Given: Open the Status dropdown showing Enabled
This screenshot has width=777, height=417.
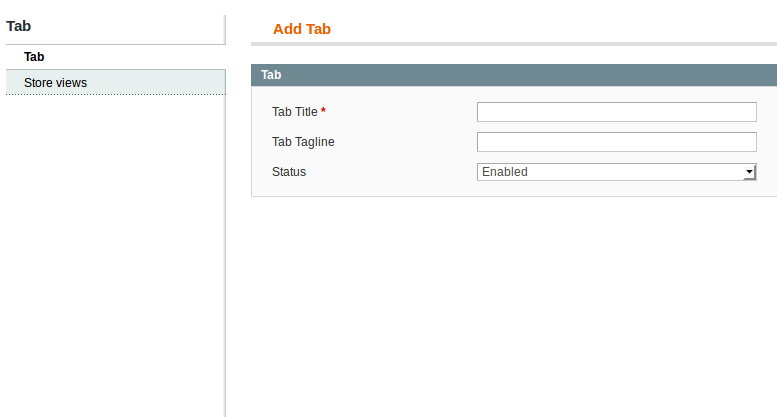Looking at the screenshot, I should [616, 172].
